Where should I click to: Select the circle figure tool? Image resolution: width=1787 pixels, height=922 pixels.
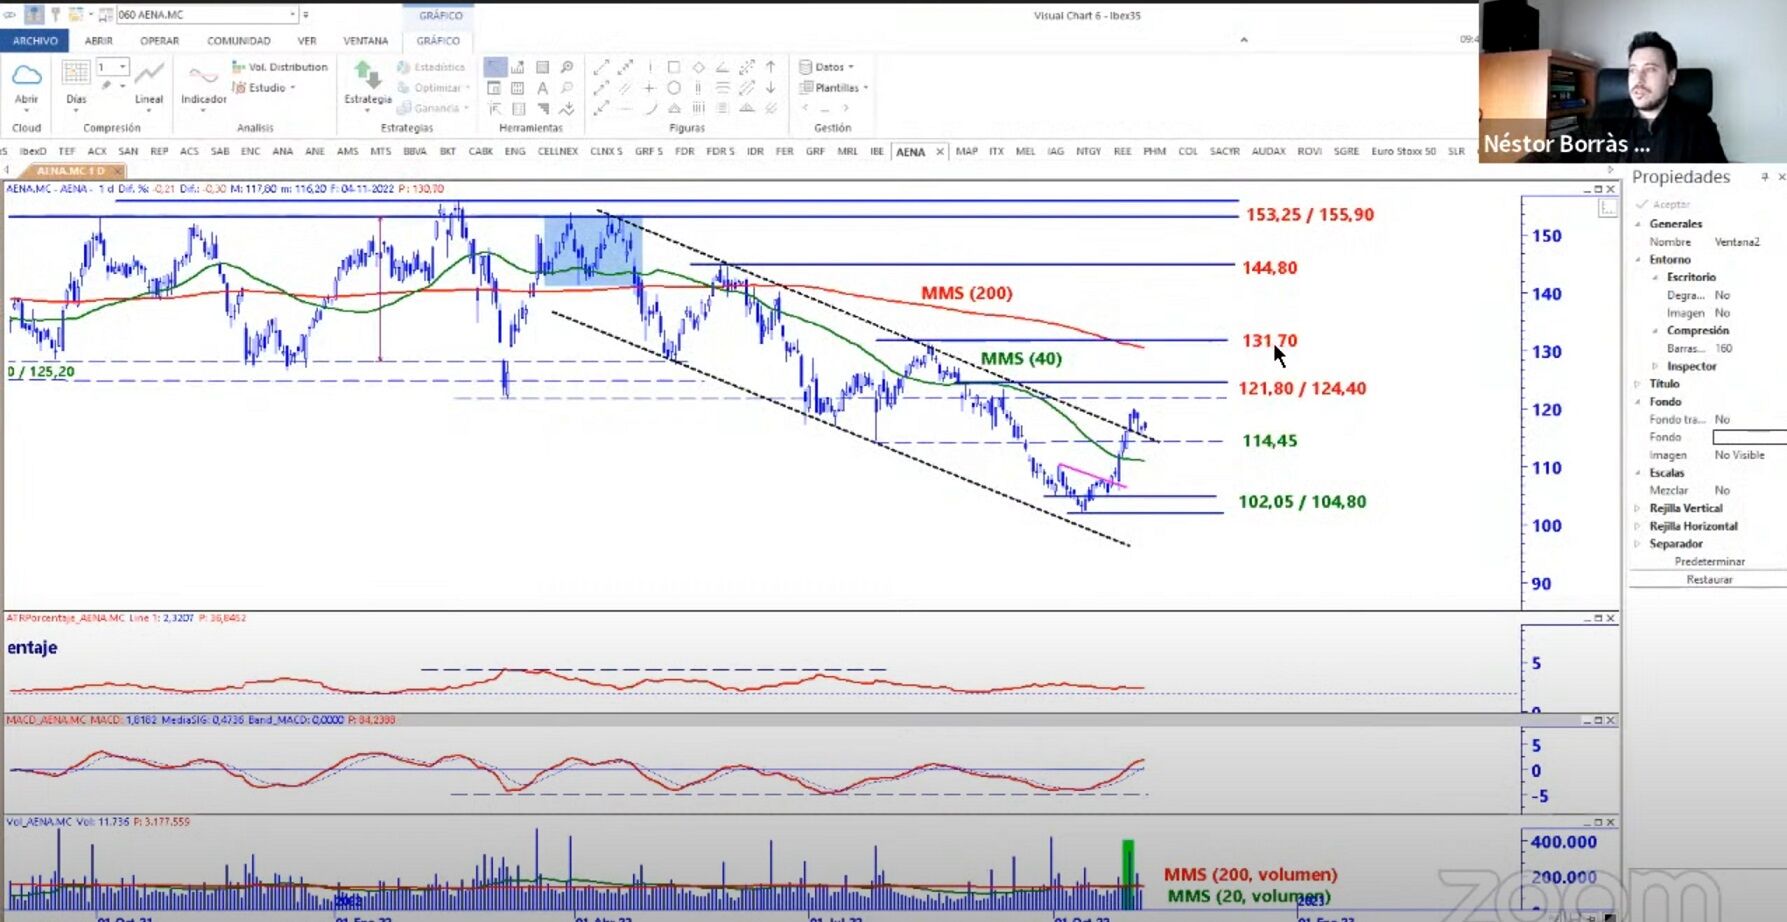pos(674,88)
